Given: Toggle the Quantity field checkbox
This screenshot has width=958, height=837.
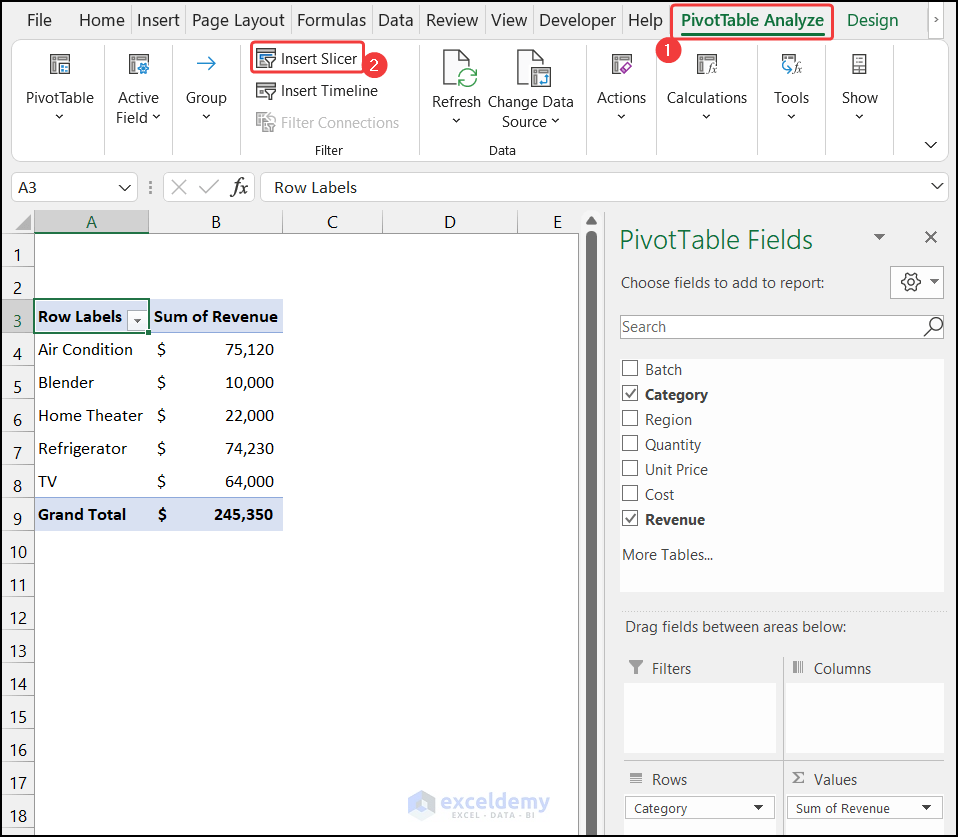Looking at the screenshot, I should 630,444.
